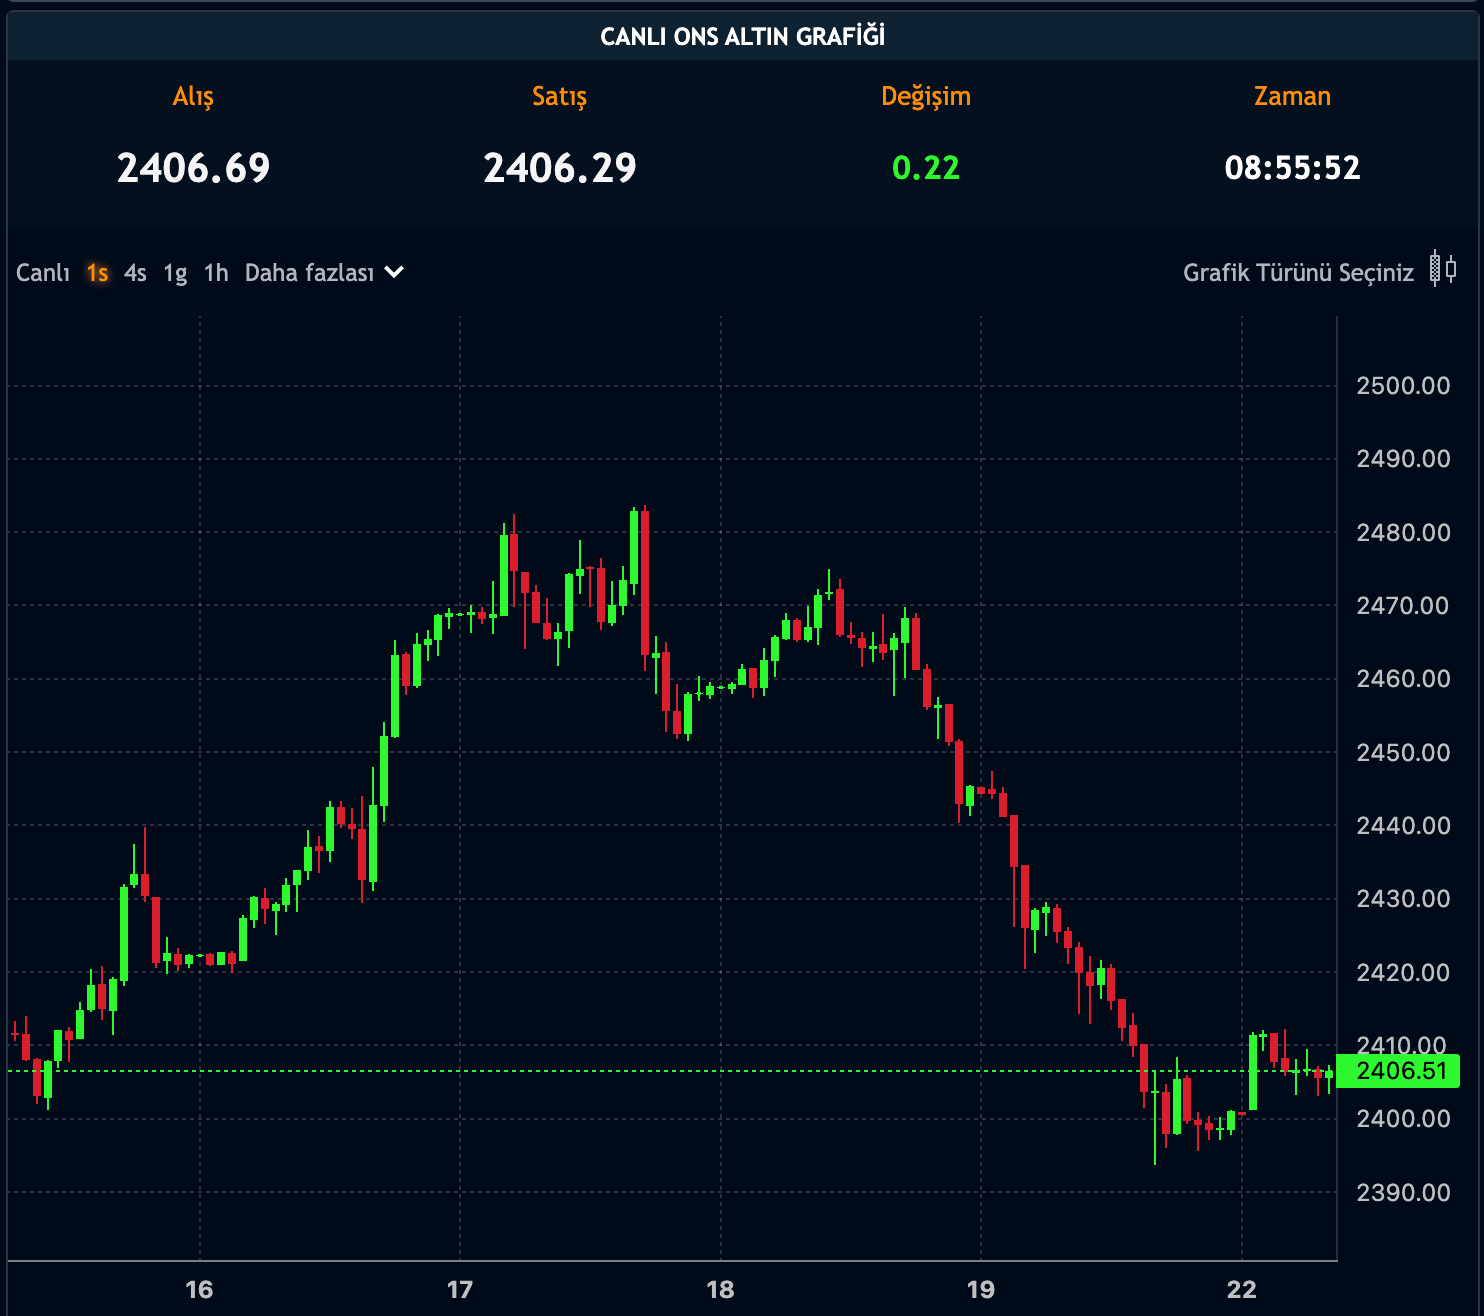The height and width of the screenshot is (1316, 1484).
Task: Click the Zaman value 08:55:52
Action: point(1292,168)
